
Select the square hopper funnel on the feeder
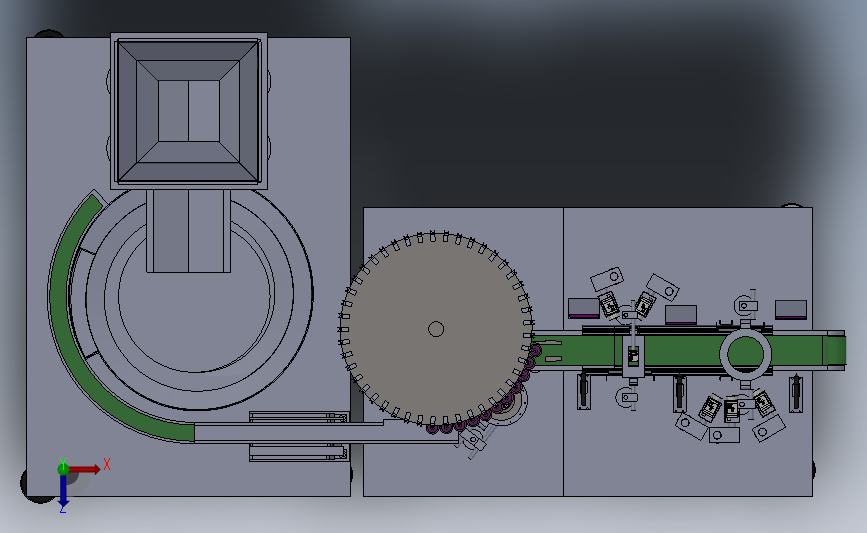(x=189, y=111)
